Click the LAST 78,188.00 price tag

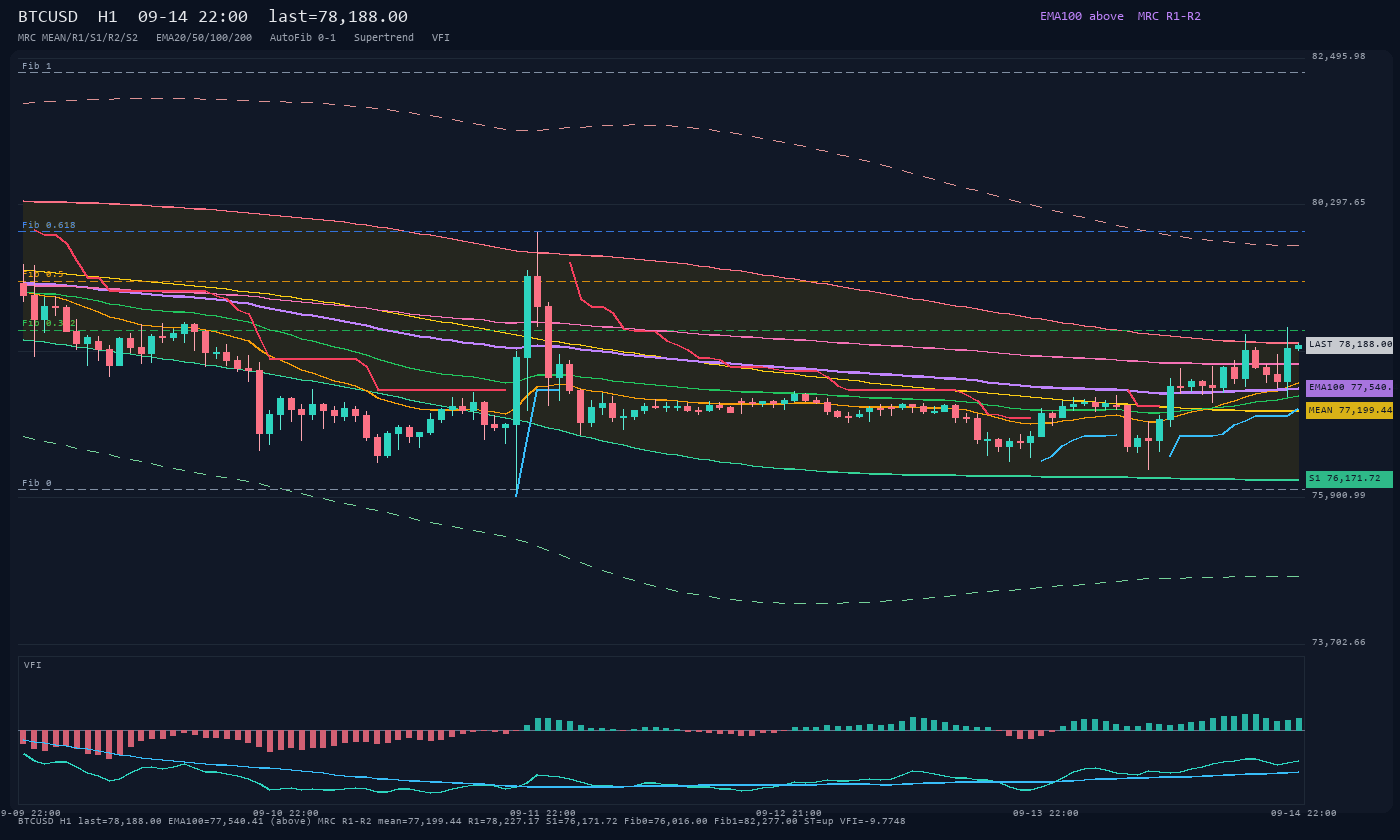[1349, 344]
